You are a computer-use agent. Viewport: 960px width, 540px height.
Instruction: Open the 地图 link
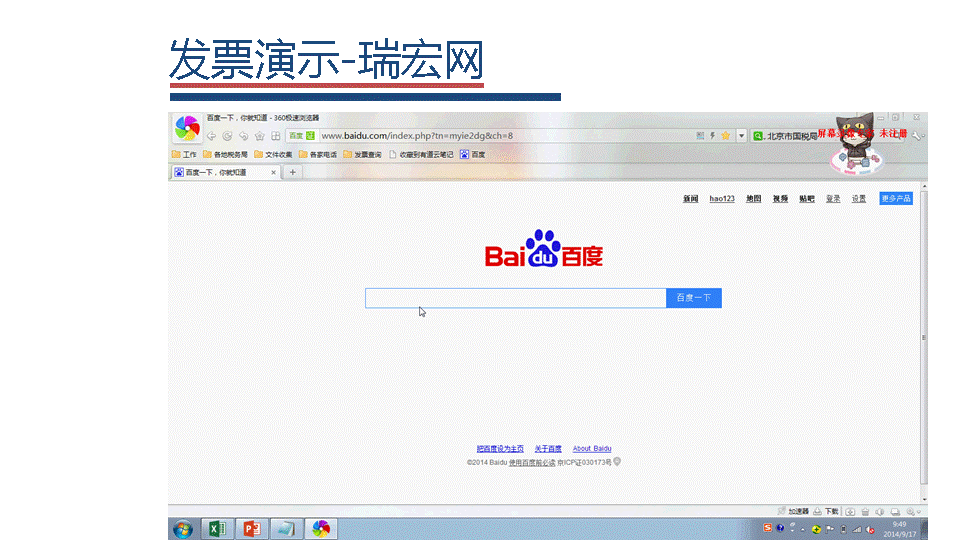[x=754, y=199]
